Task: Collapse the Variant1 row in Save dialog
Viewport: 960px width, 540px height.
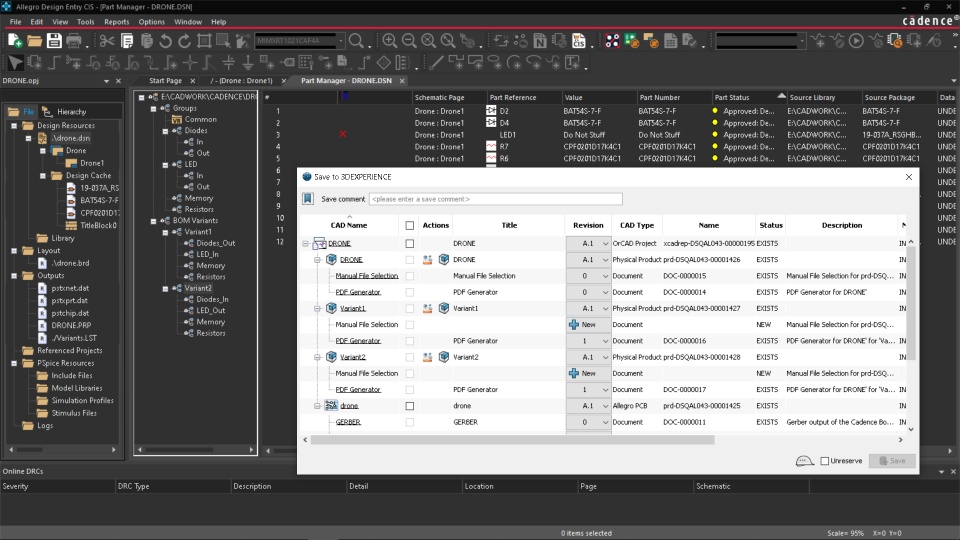Action: coord(317,308)
